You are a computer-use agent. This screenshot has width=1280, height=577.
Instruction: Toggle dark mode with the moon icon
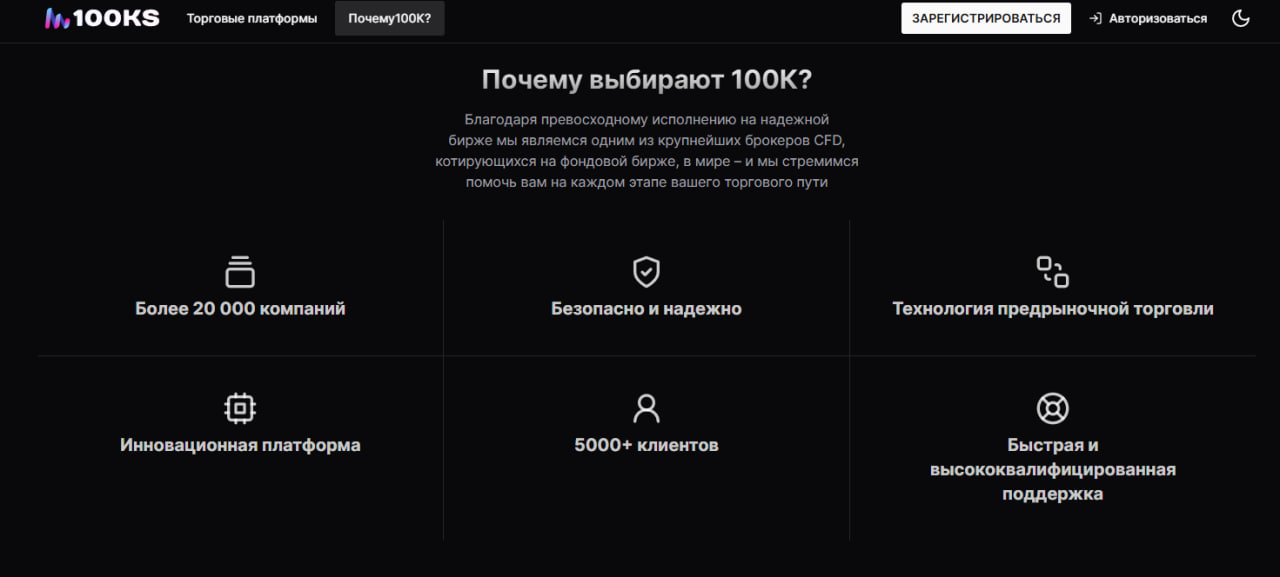[1241, 19]
